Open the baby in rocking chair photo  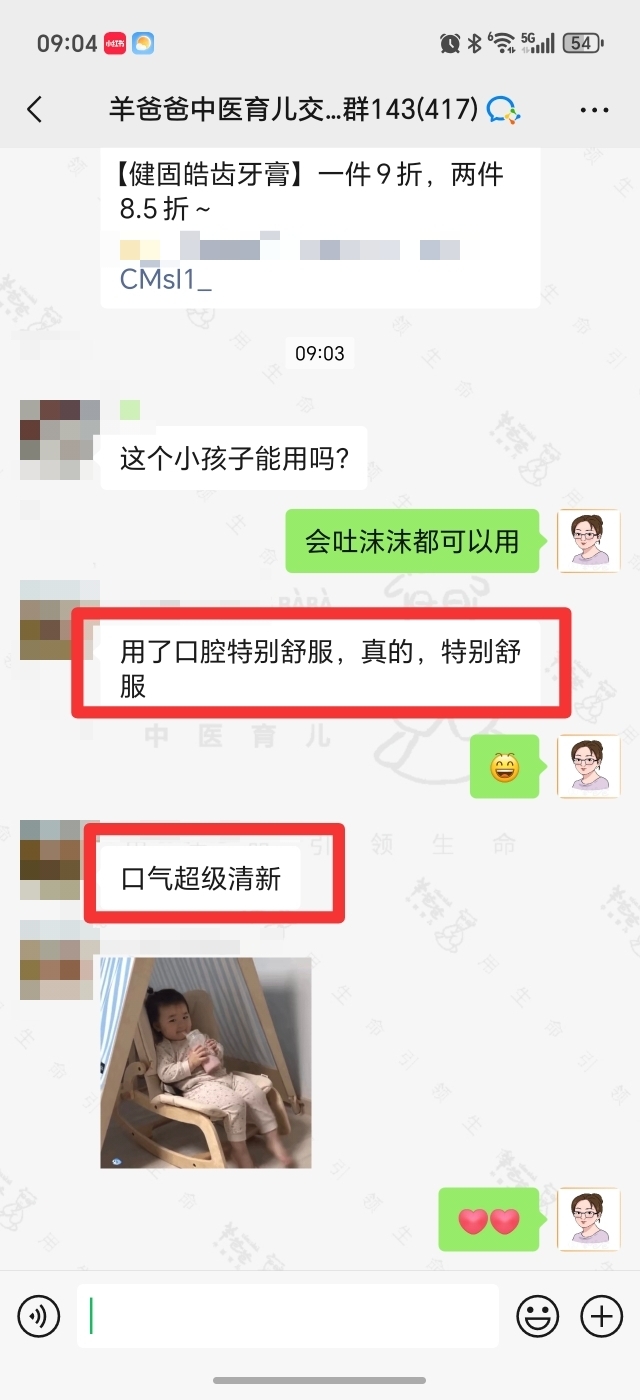click(x=206, y=1062)
